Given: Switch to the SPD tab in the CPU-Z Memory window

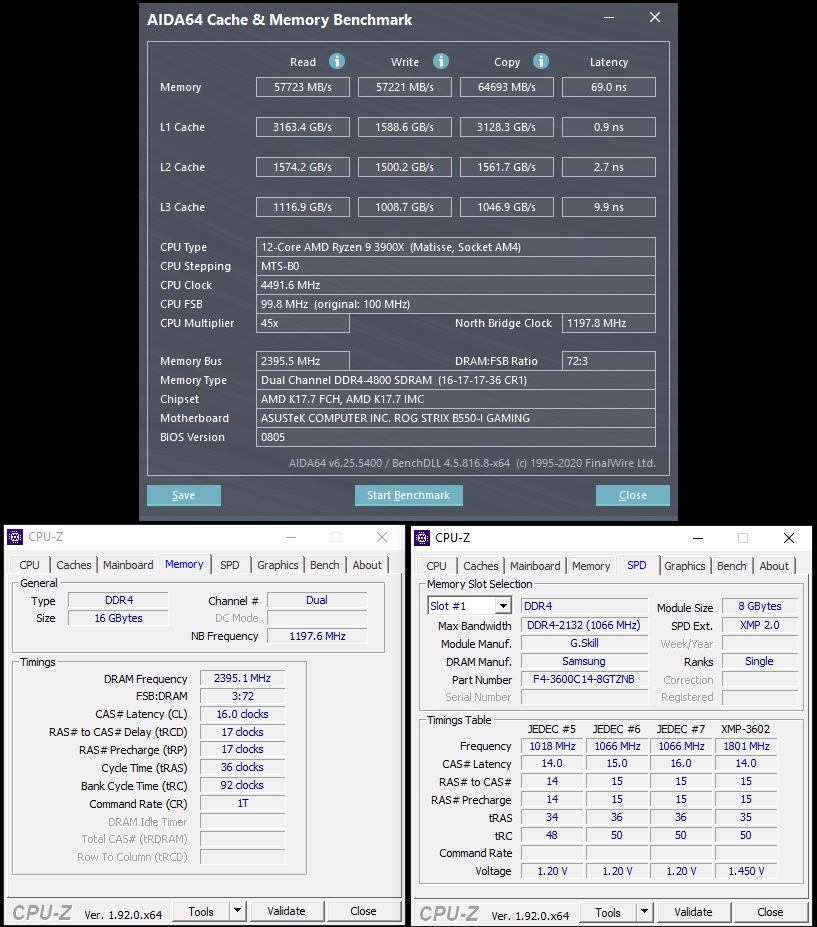Looking at the screenshot, I should [x=230, y=565].
